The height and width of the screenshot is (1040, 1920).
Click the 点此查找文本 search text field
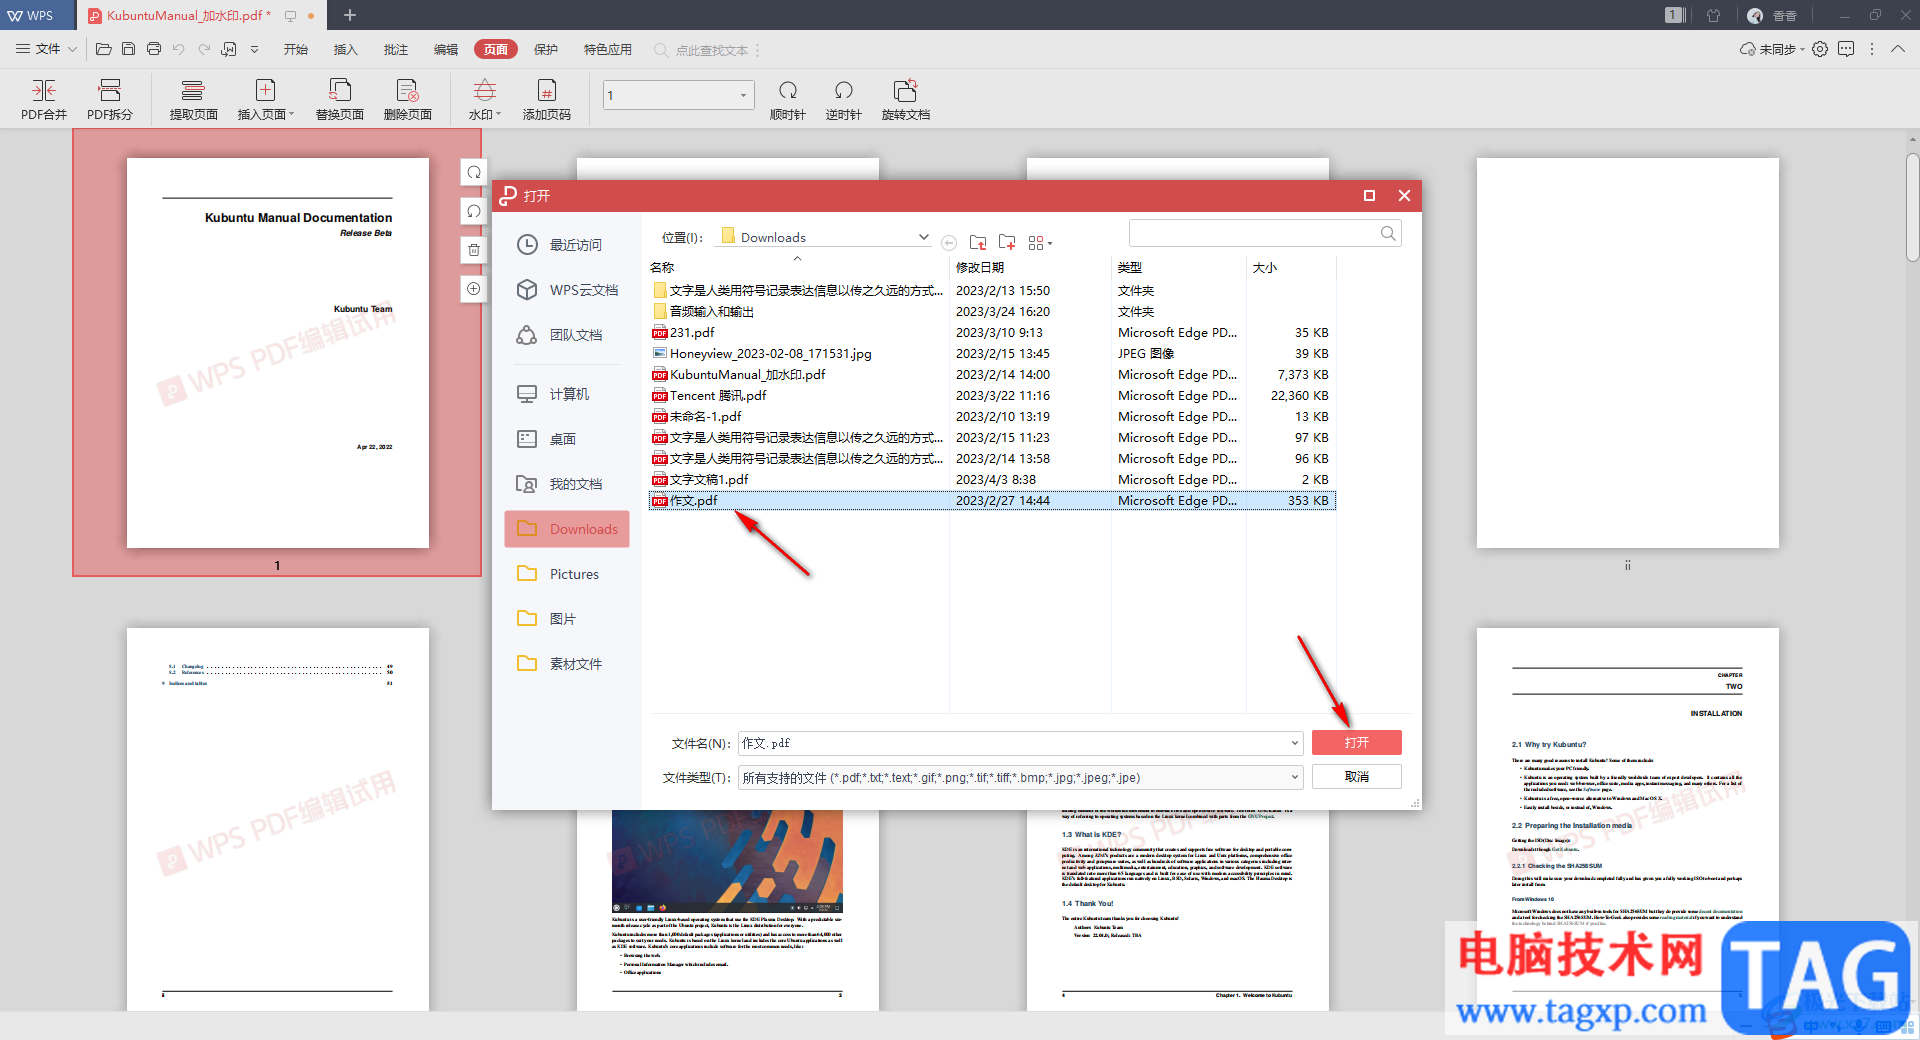click(x=711, y=50)
